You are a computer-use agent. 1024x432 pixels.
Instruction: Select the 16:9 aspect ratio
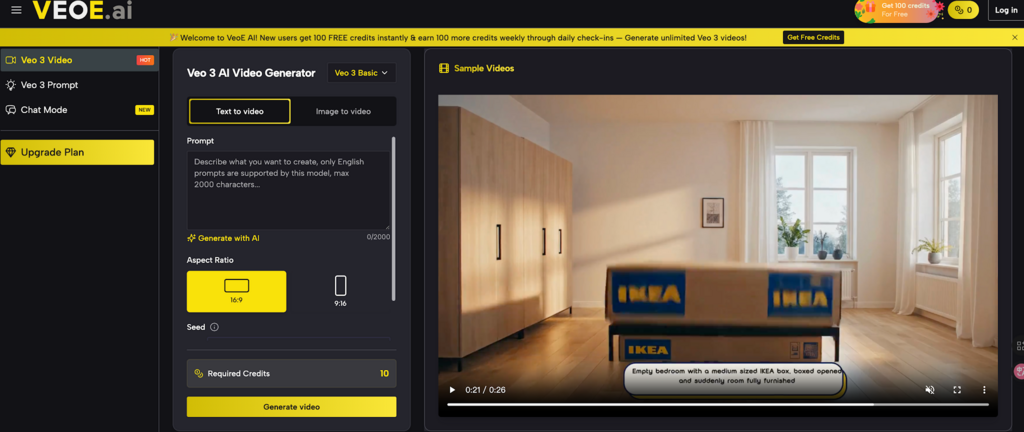[236, 291]
